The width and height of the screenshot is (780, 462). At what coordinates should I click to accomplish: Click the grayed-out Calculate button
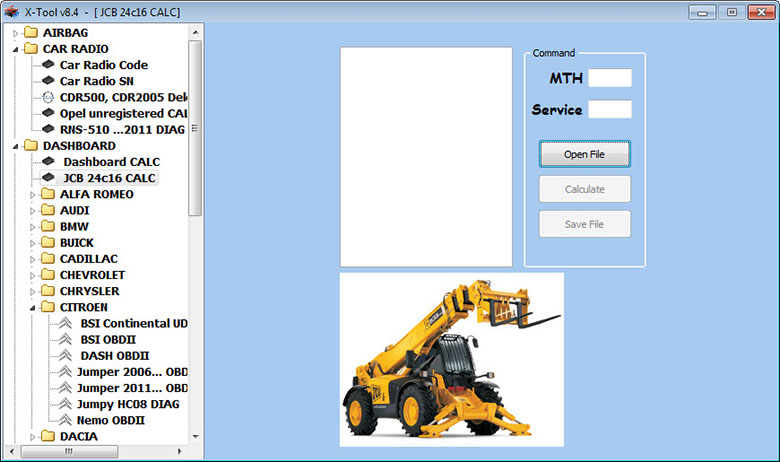[585, 189]
